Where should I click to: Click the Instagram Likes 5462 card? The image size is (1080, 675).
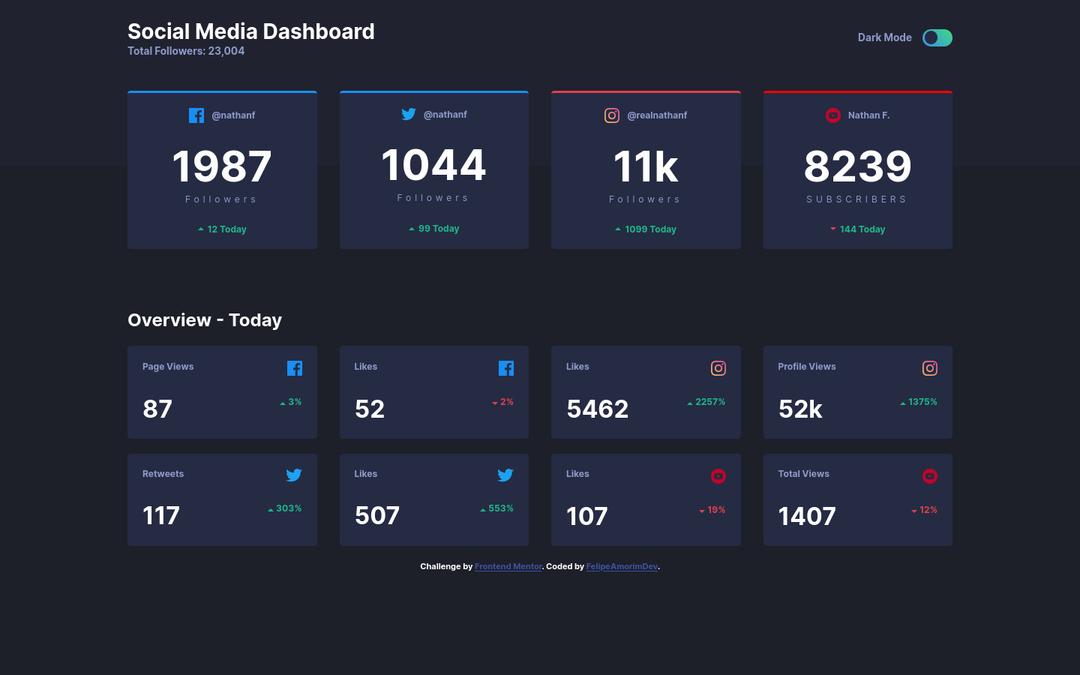(646, 392)
